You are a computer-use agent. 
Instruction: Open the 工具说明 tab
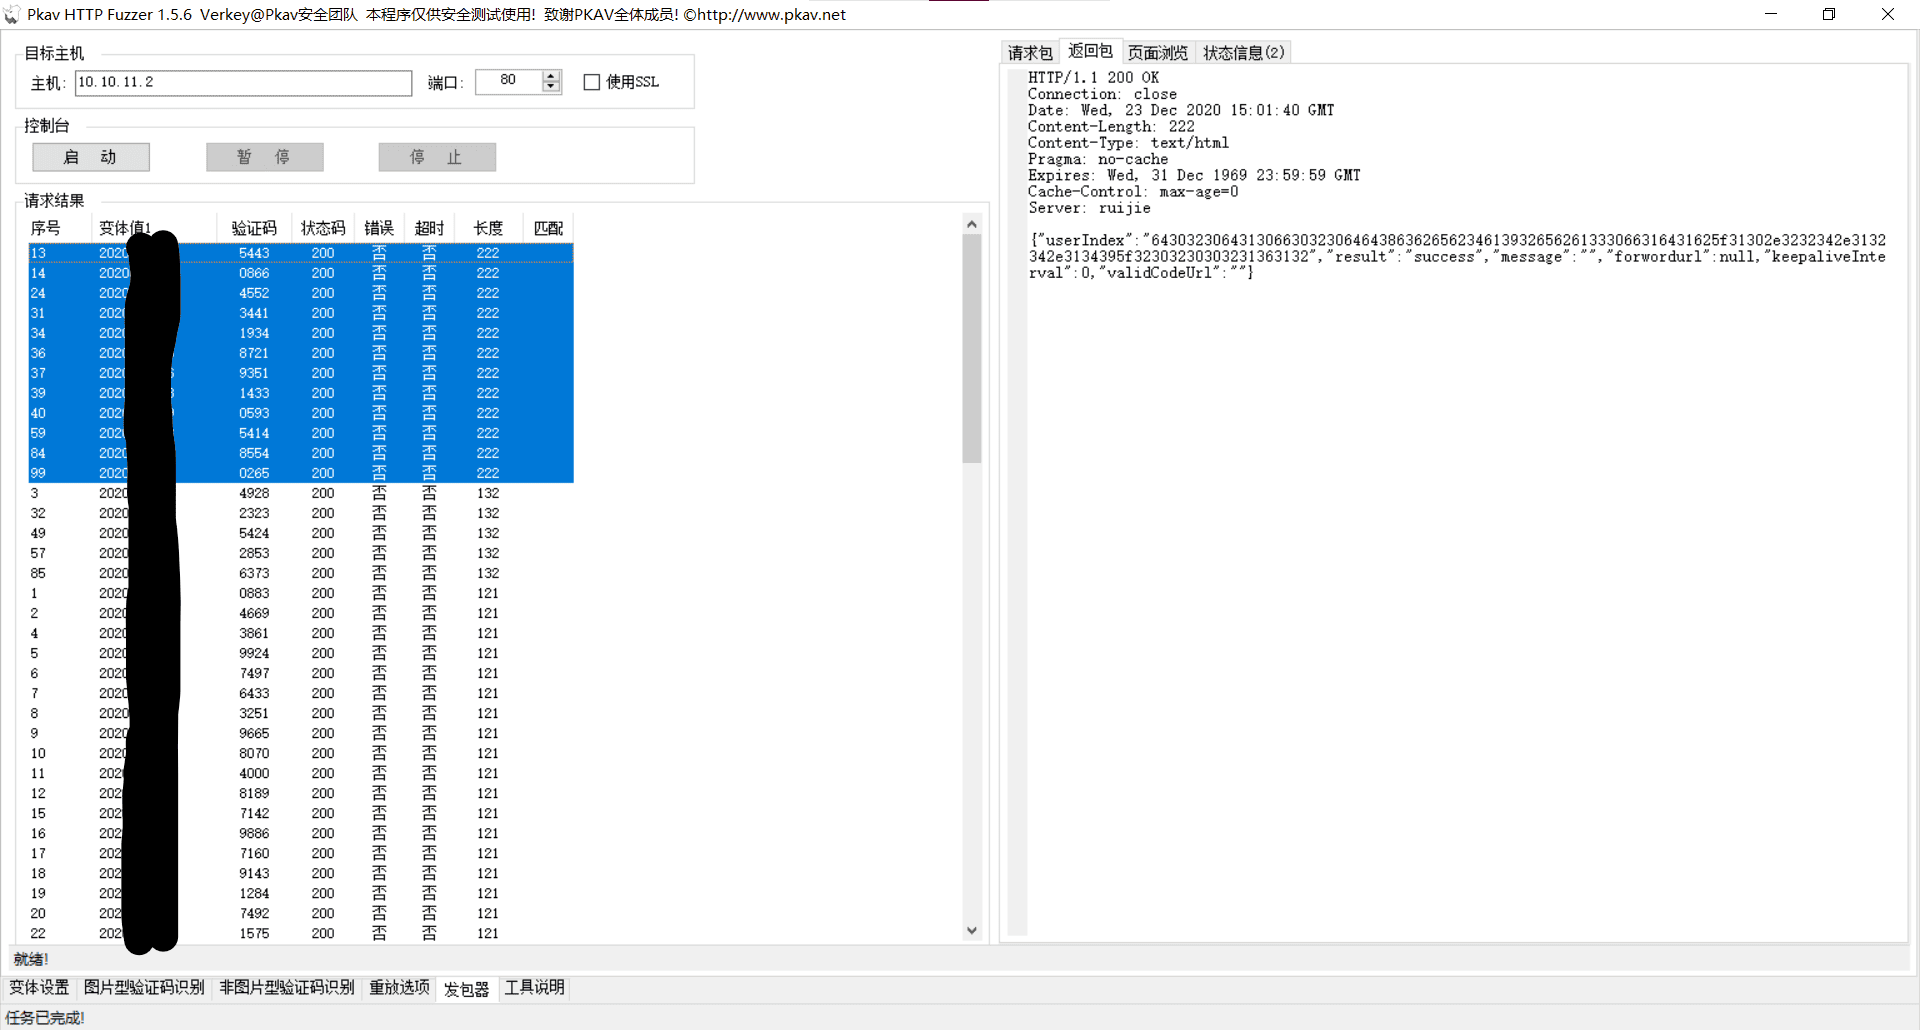534,988
